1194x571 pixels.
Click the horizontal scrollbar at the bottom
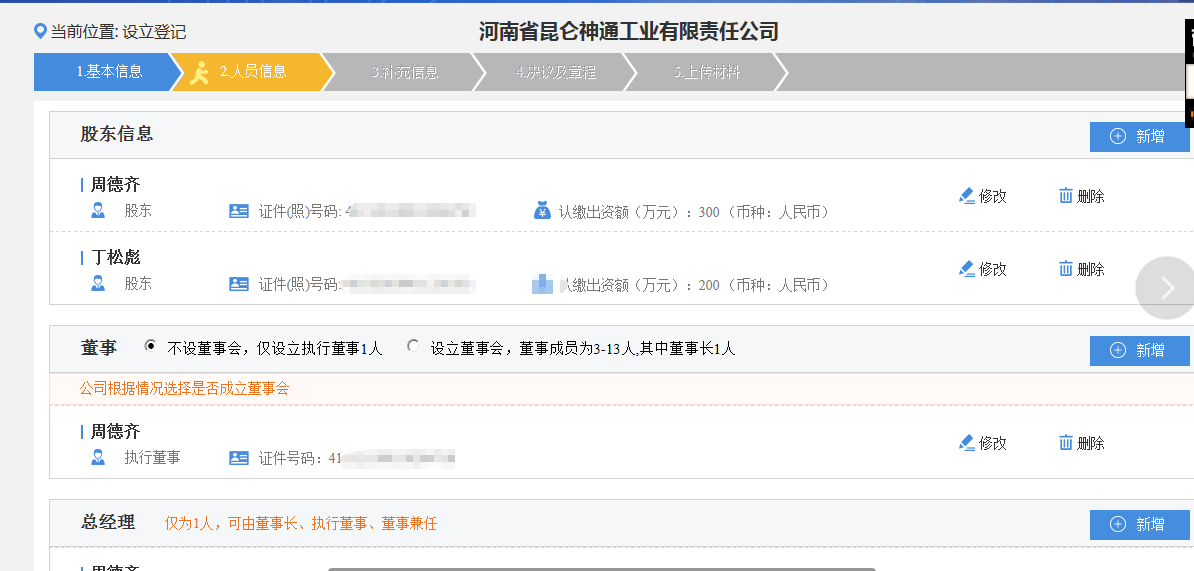tap(601, 568)
